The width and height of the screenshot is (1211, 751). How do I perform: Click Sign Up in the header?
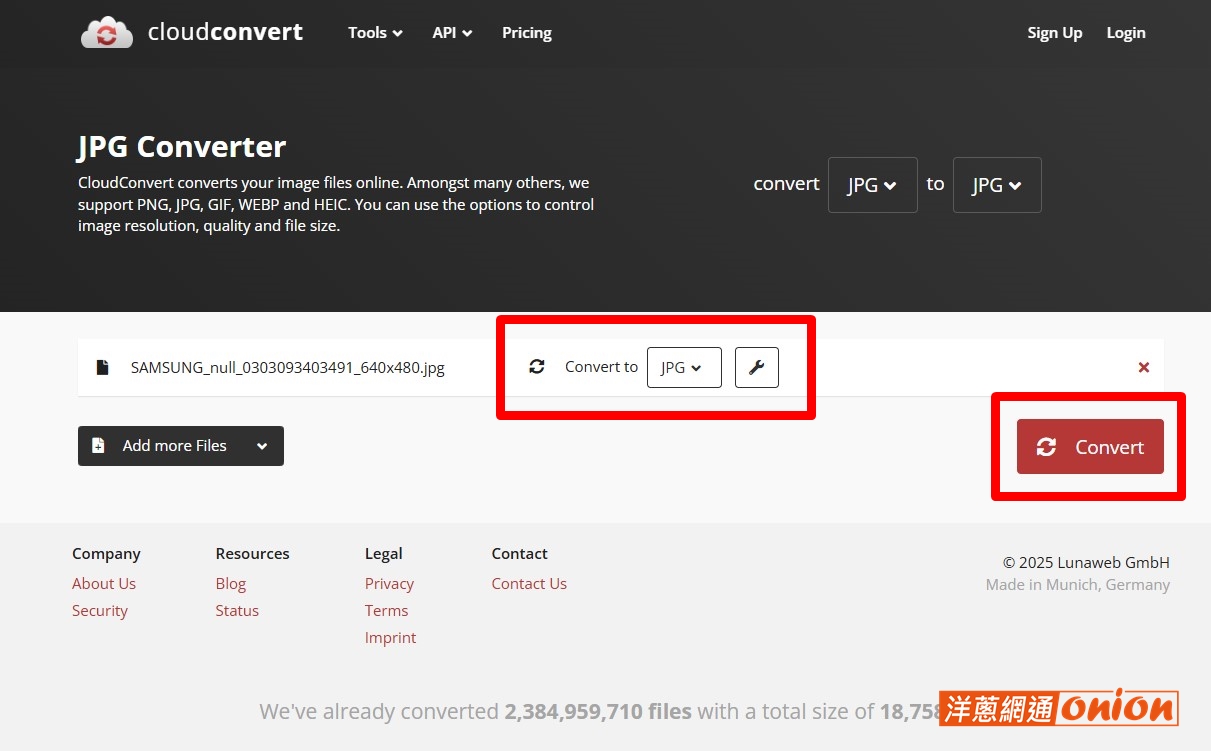pyautogui.click(x=1055, y=33)
